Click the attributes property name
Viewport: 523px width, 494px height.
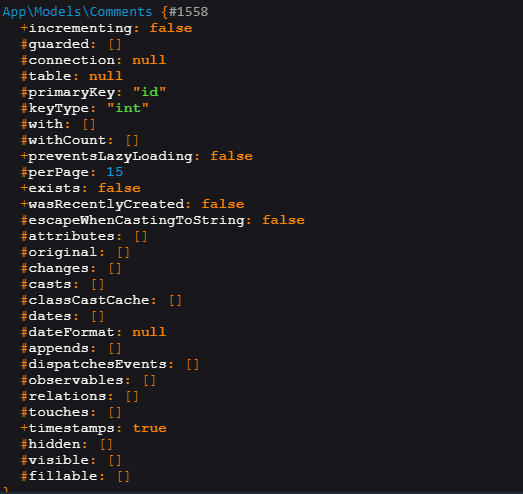[x=72, y=236]
